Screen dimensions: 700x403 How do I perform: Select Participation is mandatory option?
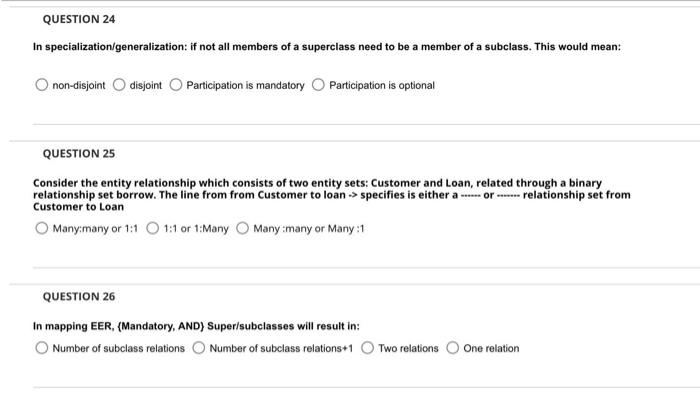[x=176, y=85]
